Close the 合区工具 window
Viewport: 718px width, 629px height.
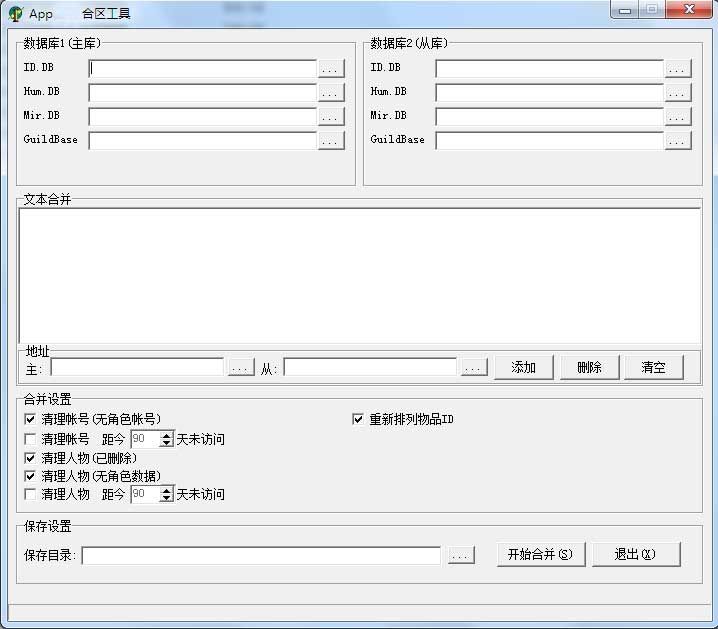689,10
